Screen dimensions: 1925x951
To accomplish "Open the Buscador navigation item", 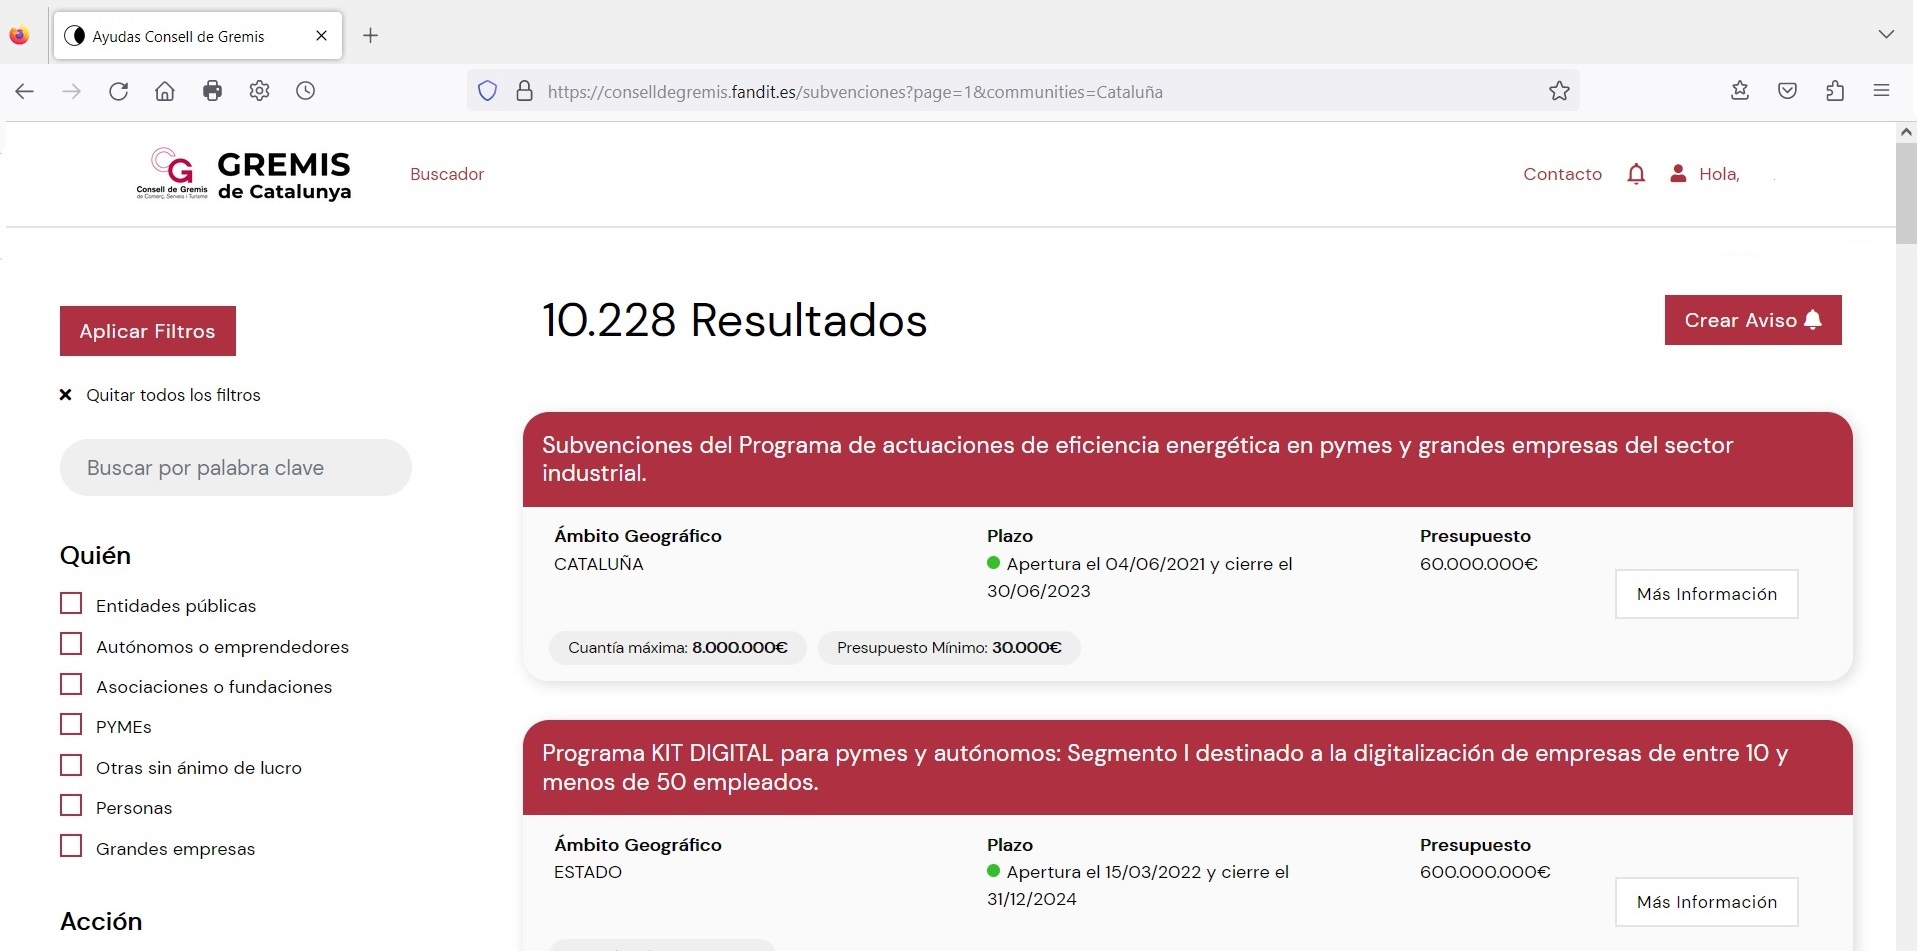I will (447, 174).
